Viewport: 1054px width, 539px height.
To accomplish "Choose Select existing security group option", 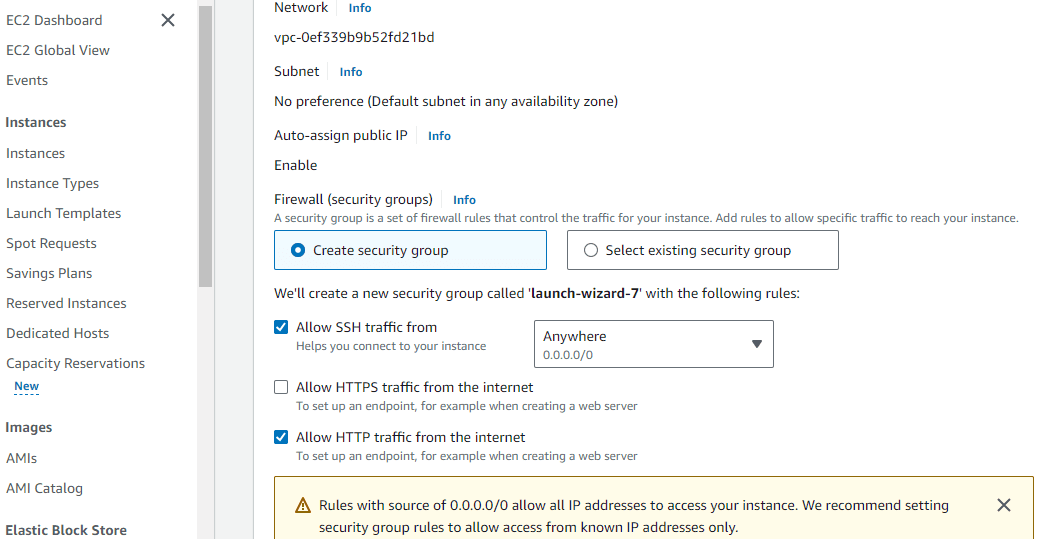I will tap(591, 251).
